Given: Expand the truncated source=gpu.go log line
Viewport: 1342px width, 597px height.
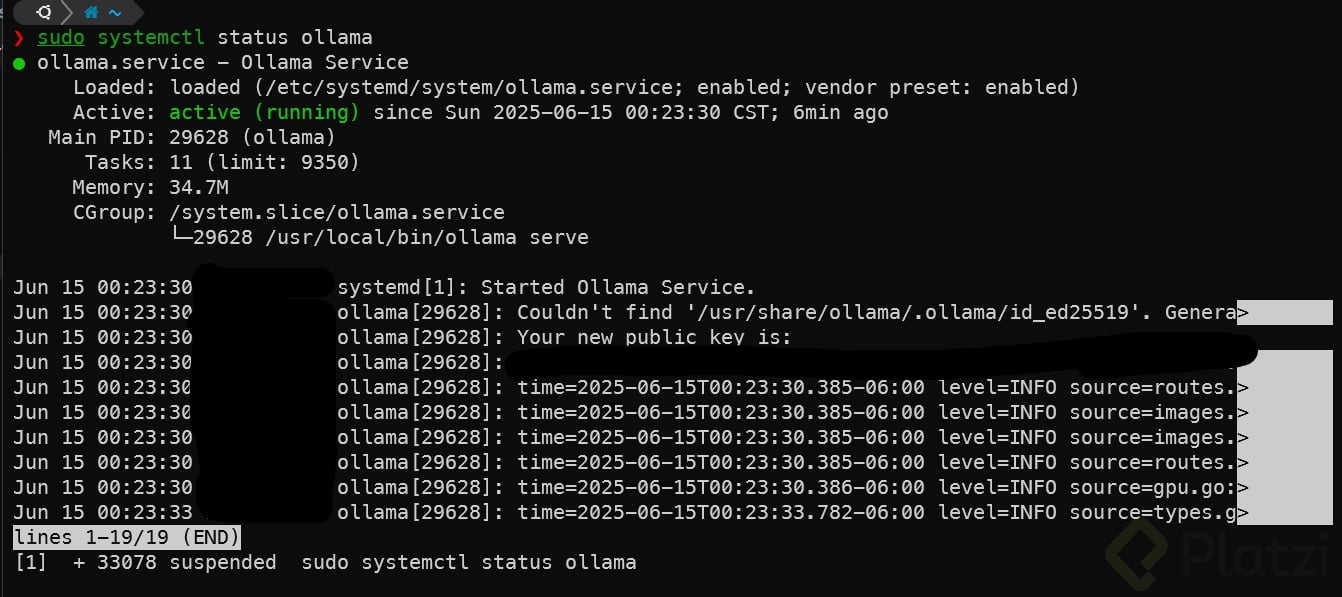Looking at the screenshot, I should tap(1243, 488).
